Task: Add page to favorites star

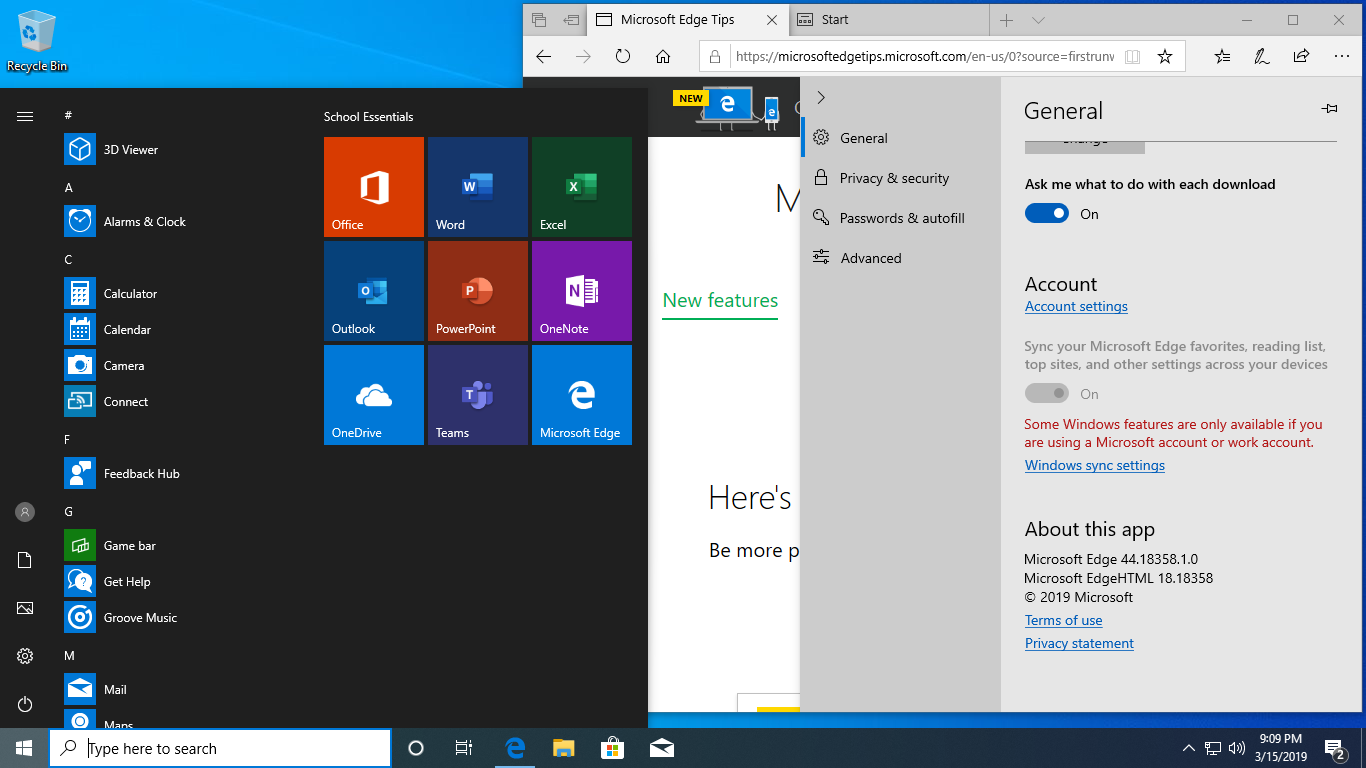Action: (x=1165, y=57)
